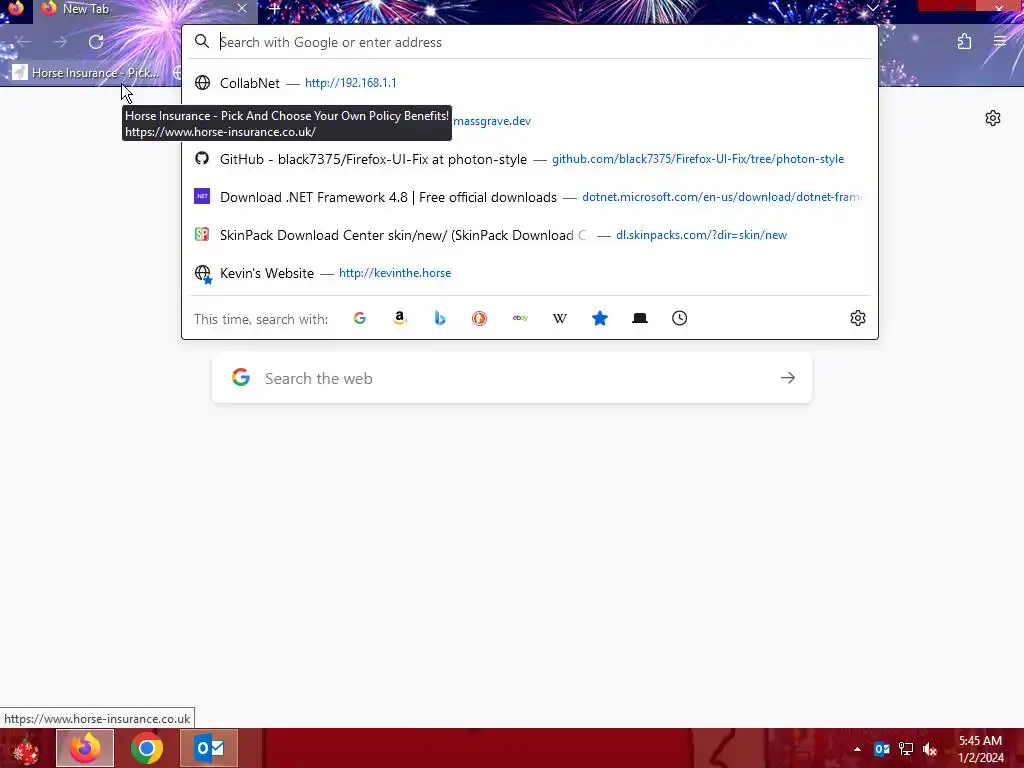Launch Google Chrome from taskbar
The width and height of the screenshot is (1024, 768).
[x=147, y=748]
